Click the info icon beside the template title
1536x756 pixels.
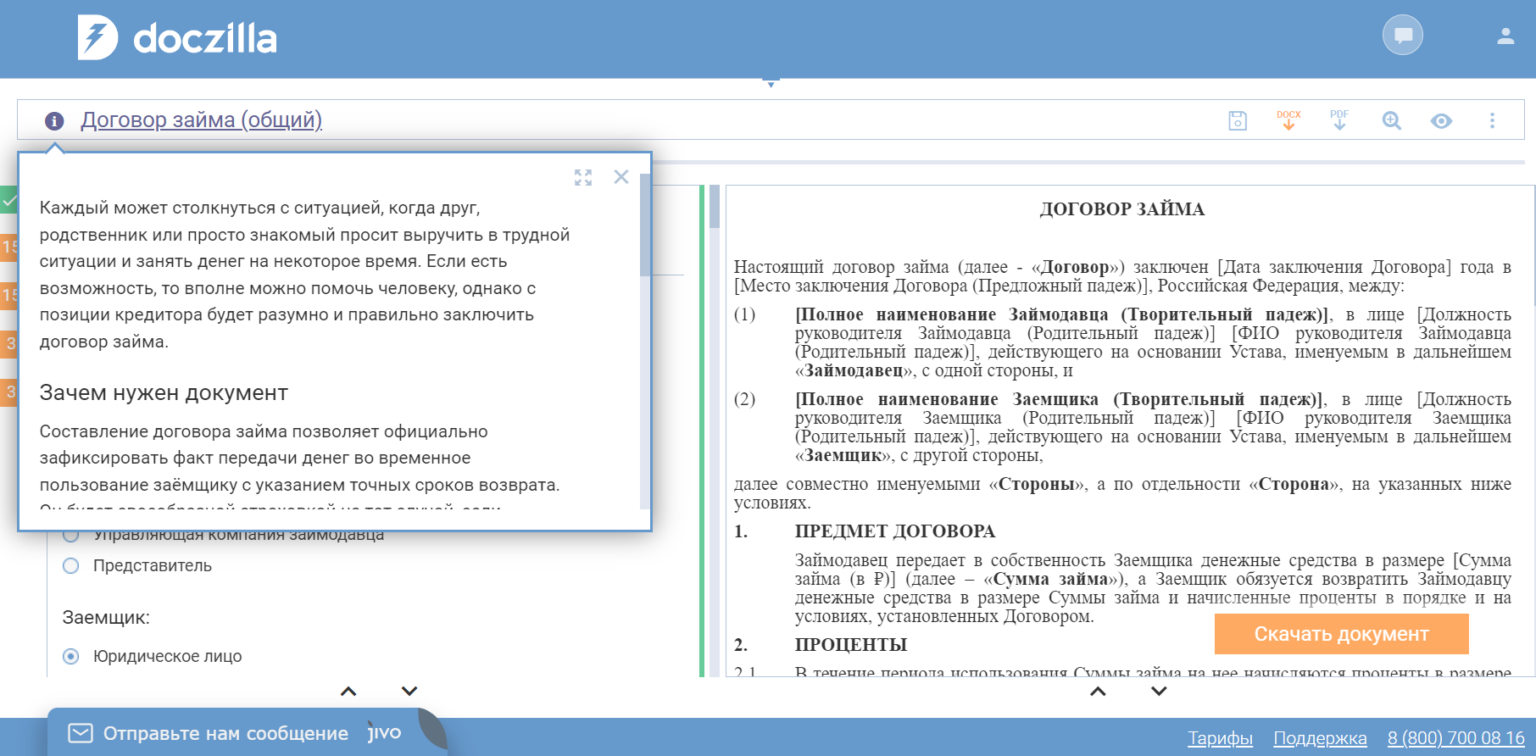point(53,120)
